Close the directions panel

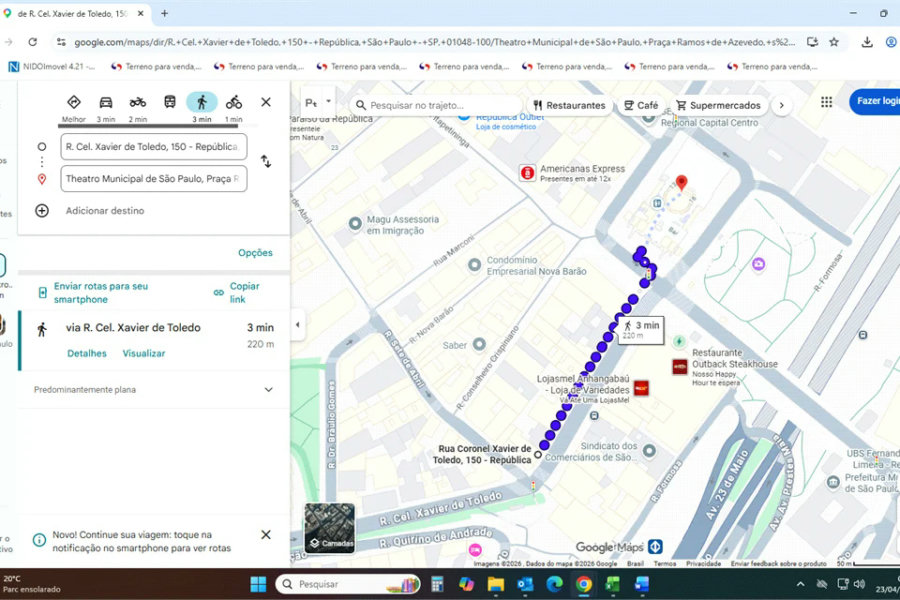(x=266, y=102)
